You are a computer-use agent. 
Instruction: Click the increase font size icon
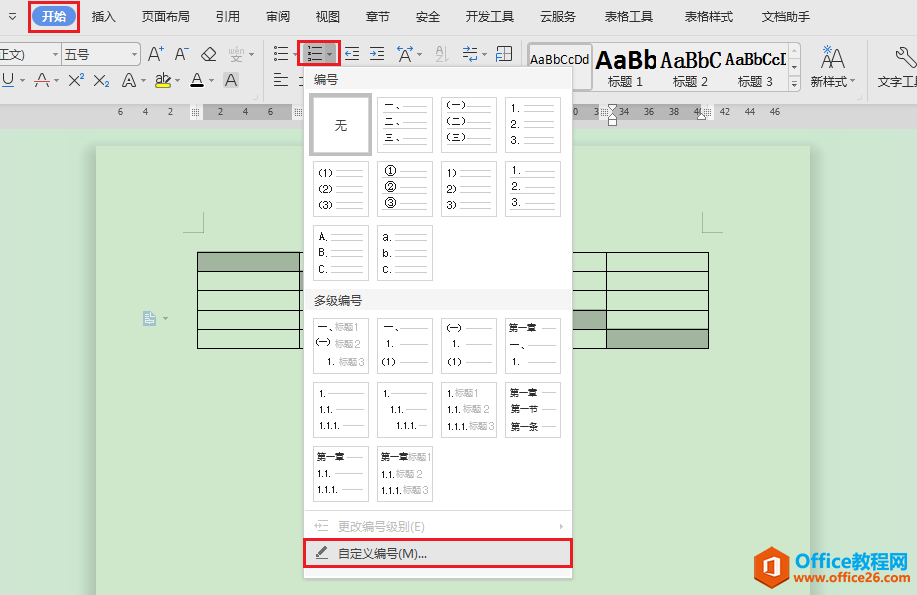(x=156, y=54)
